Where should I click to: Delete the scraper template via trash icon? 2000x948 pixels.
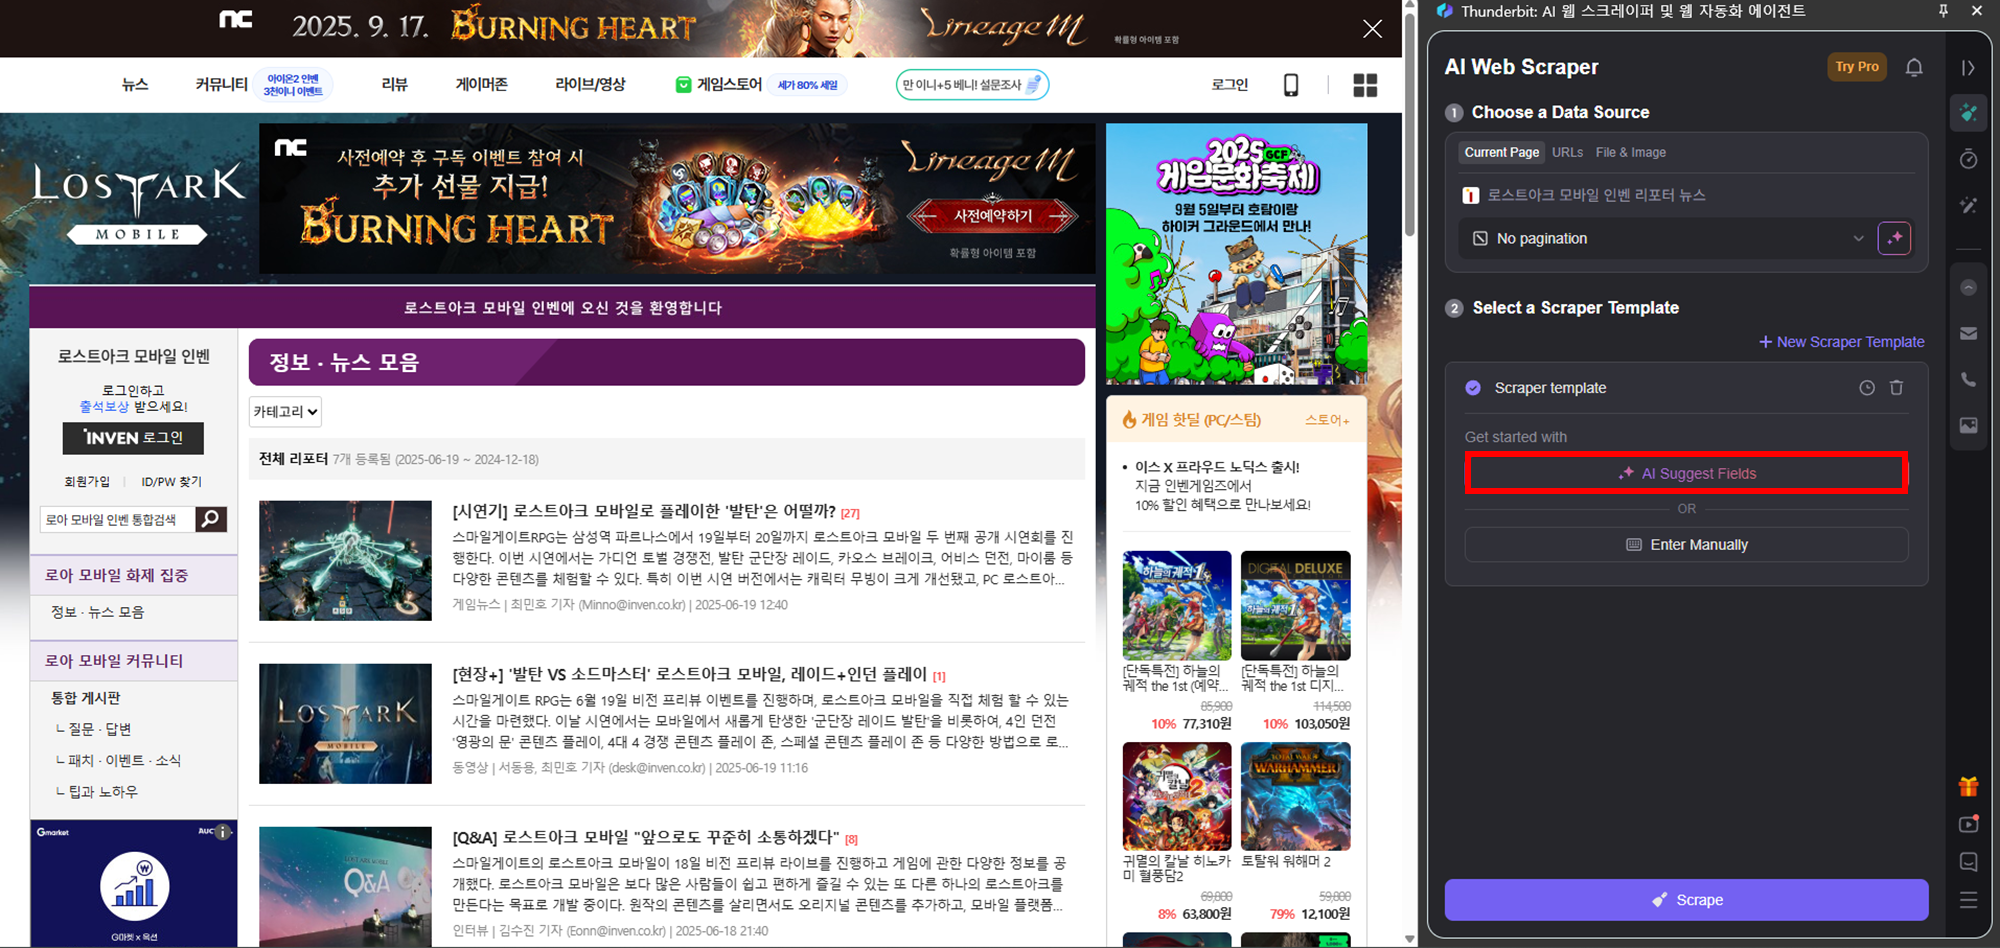click(x=1896, y=388)
